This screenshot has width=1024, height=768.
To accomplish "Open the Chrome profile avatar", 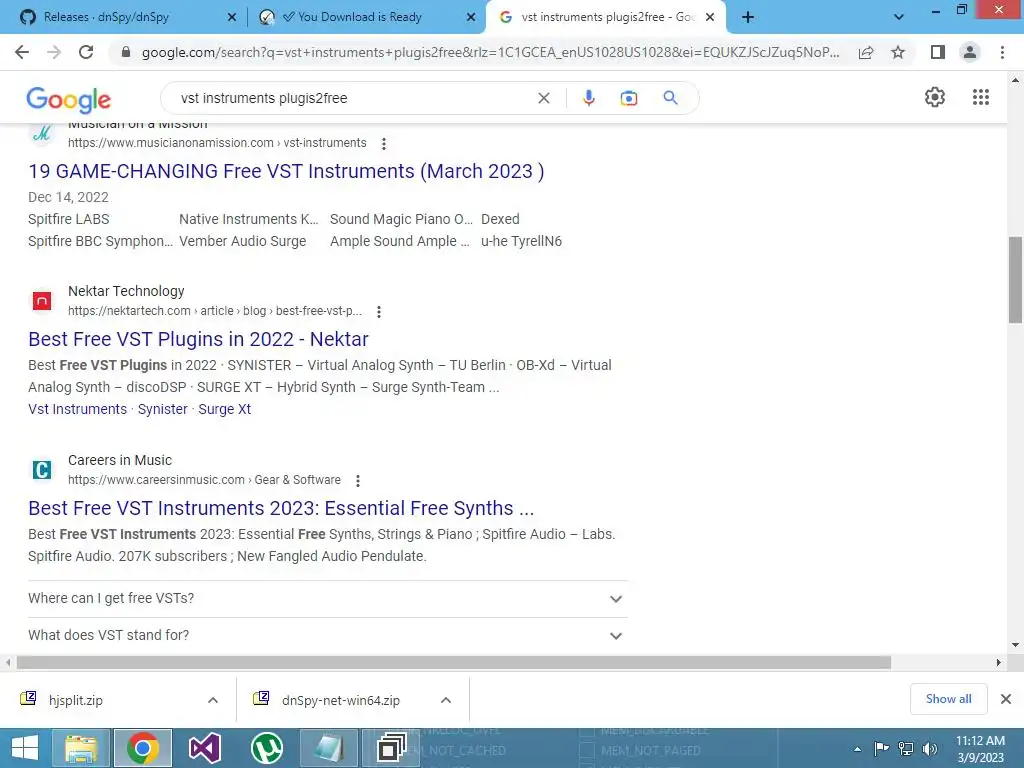I will (x=970, y=52).
